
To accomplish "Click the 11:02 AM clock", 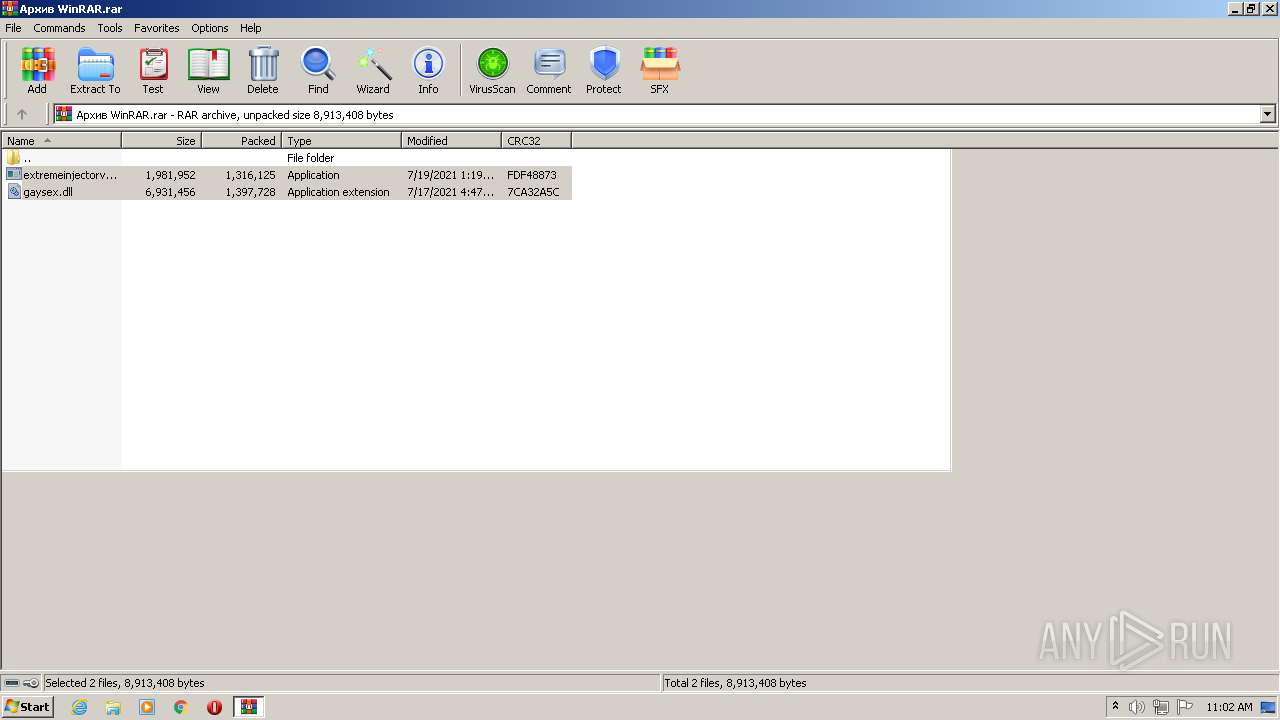I will [x=1229, y=707].
